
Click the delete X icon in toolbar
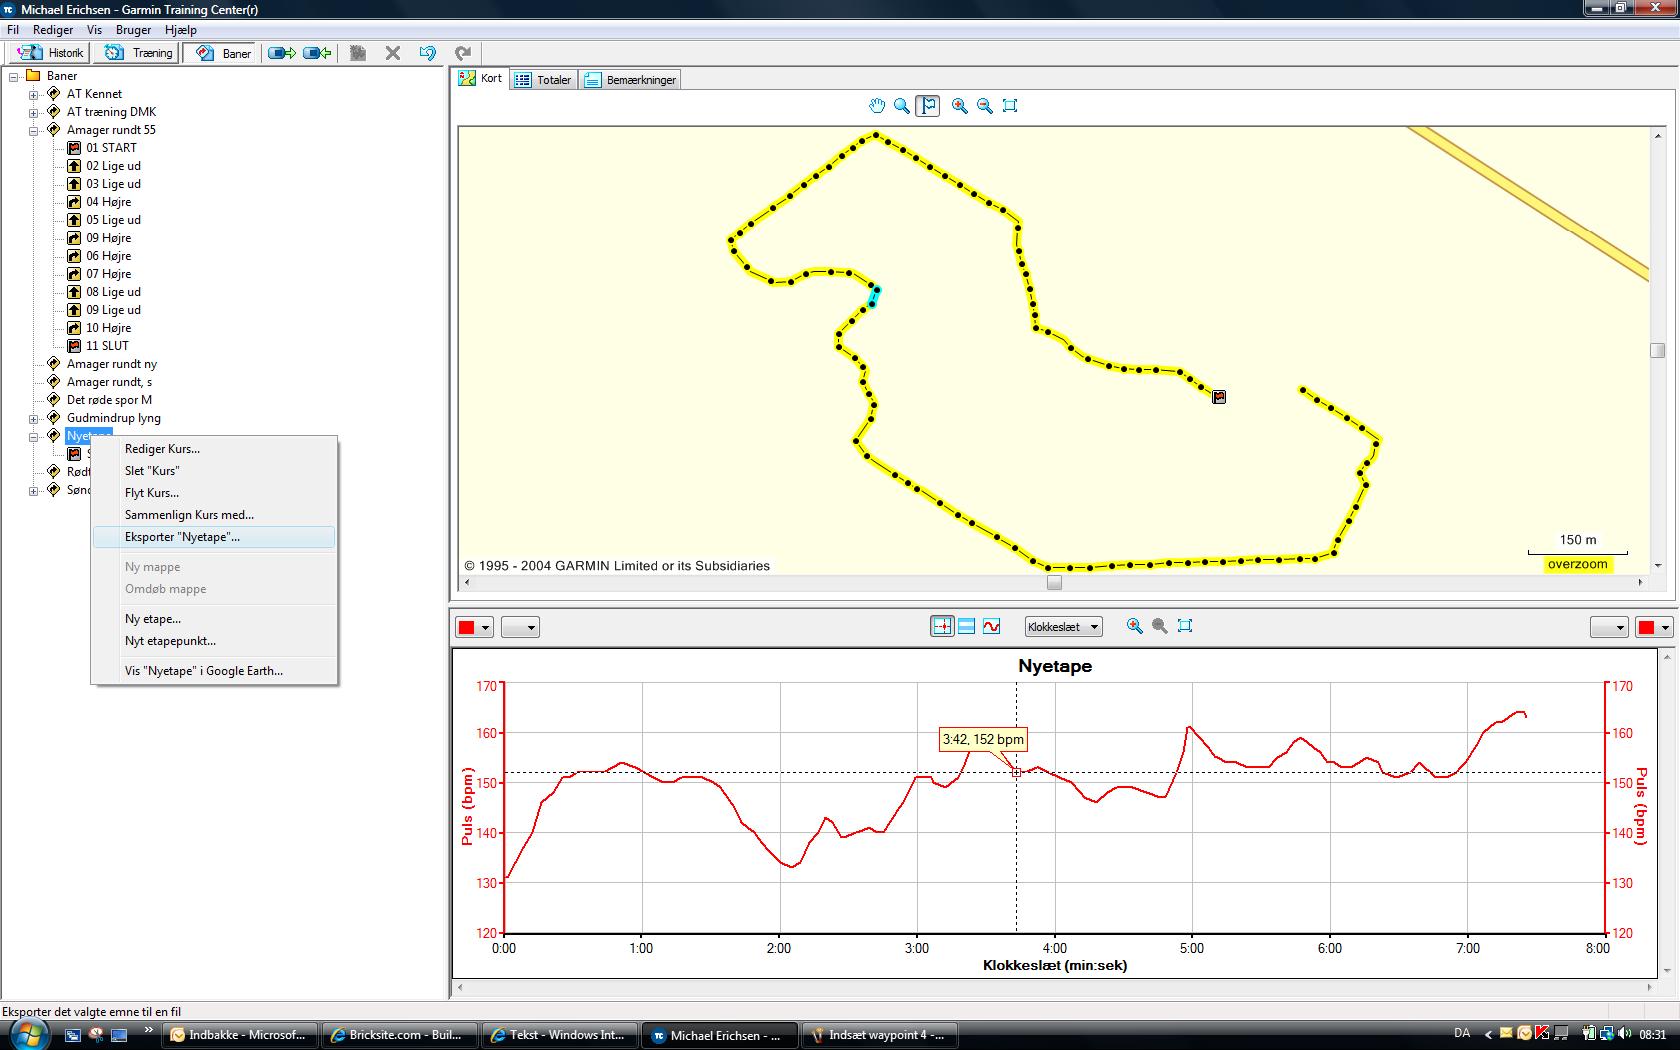tap(393, 53)
